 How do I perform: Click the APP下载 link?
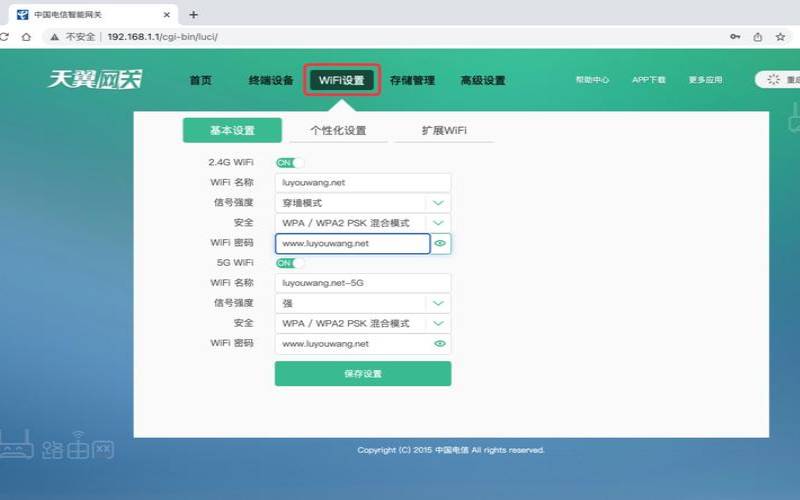(x=648, y=80)
